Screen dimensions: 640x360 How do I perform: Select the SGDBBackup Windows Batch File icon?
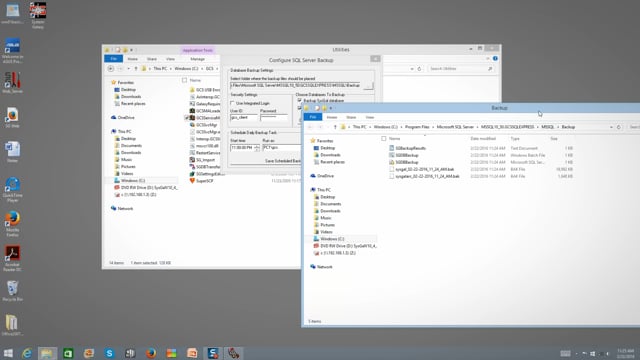[391, 155]
